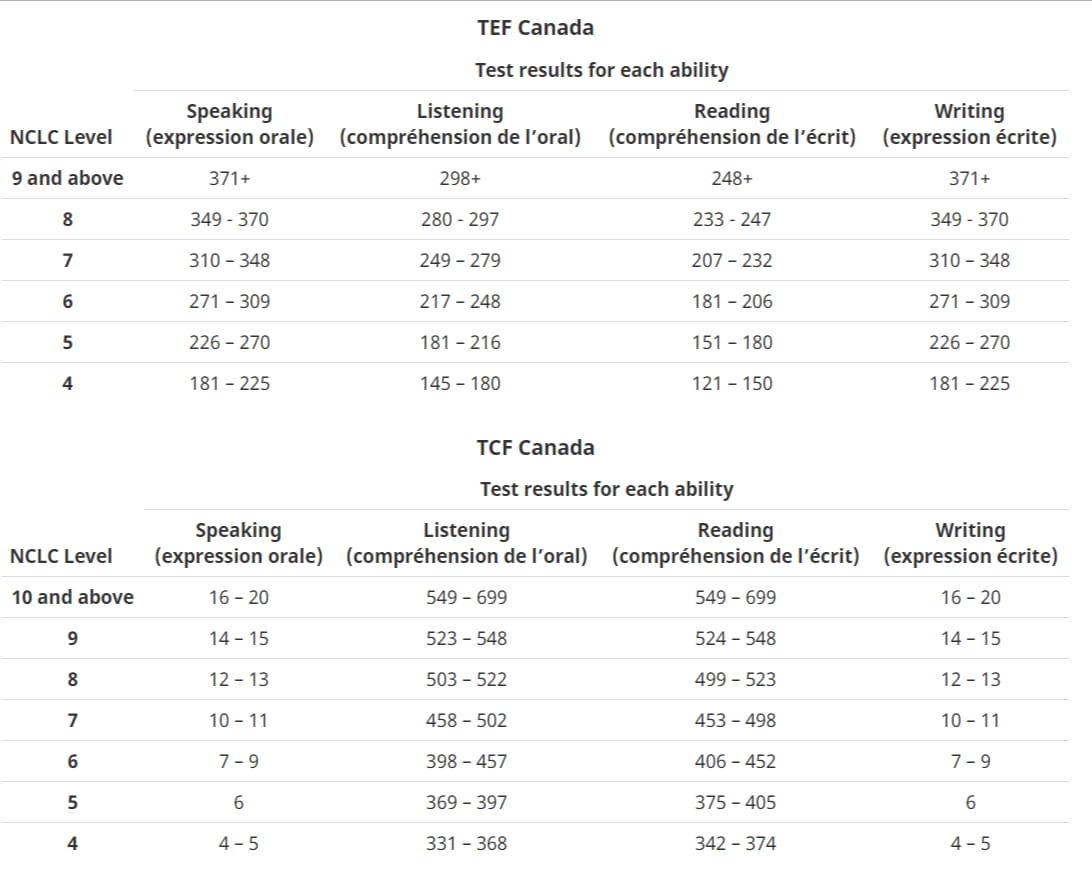This screenshot has height=885, width=1092.
Task: Select TEF Writing (expression écrite) header
Action: point(969,124)
